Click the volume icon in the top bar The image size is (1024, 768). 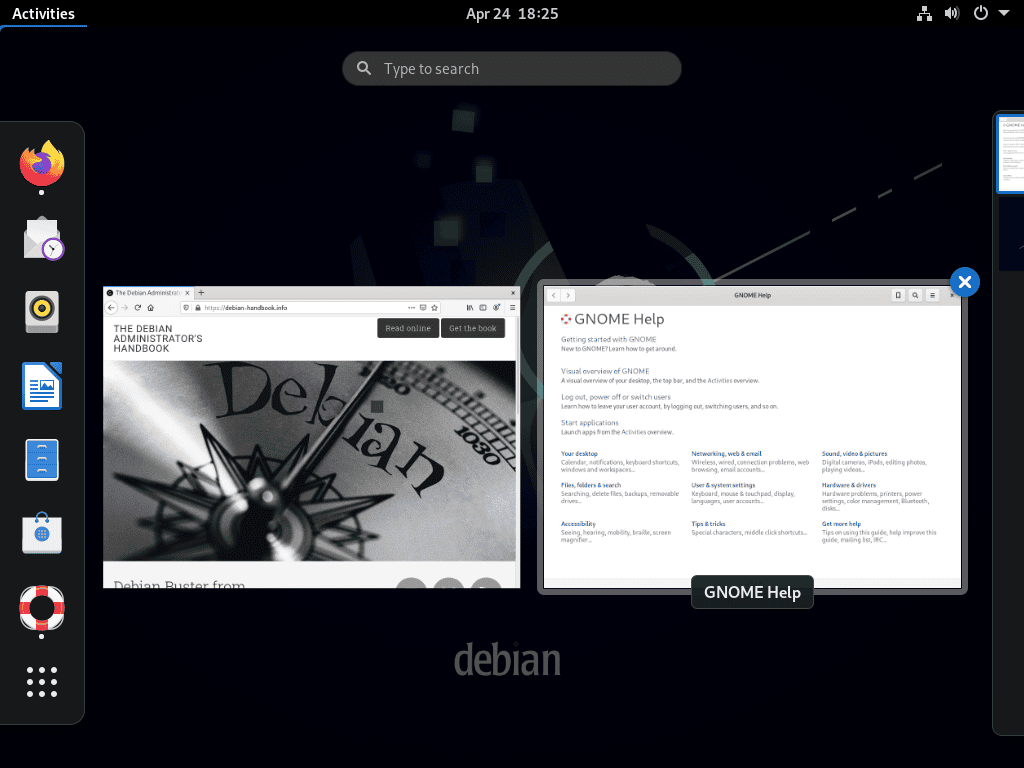click(x=951, y=13)
